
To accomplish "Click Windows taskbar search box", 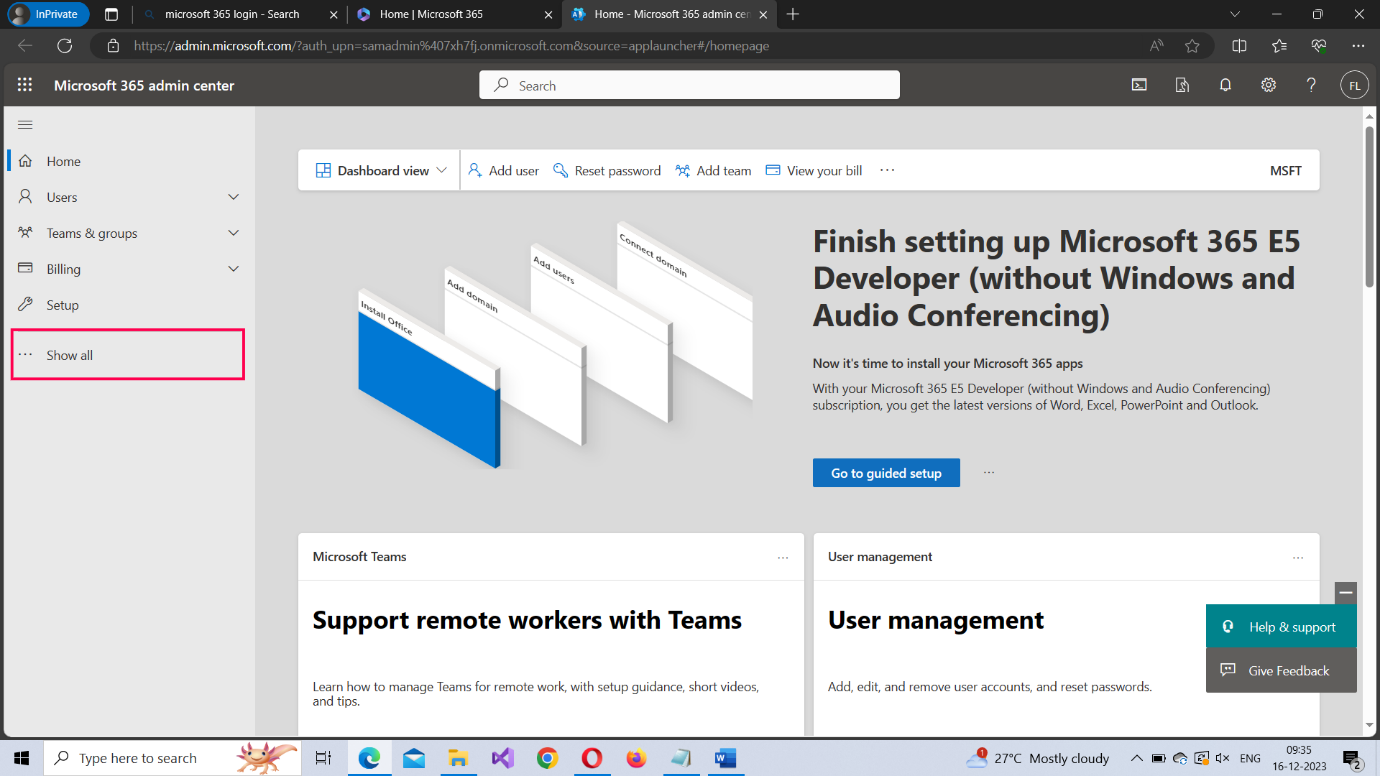I will coord(172,758).
